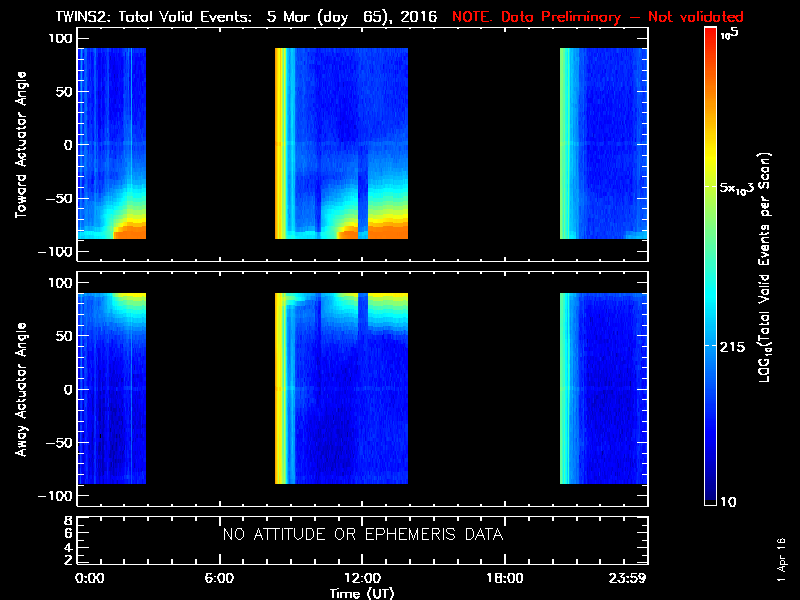Click the vertical date stamp '1 Apr 16'

point(781,560)
